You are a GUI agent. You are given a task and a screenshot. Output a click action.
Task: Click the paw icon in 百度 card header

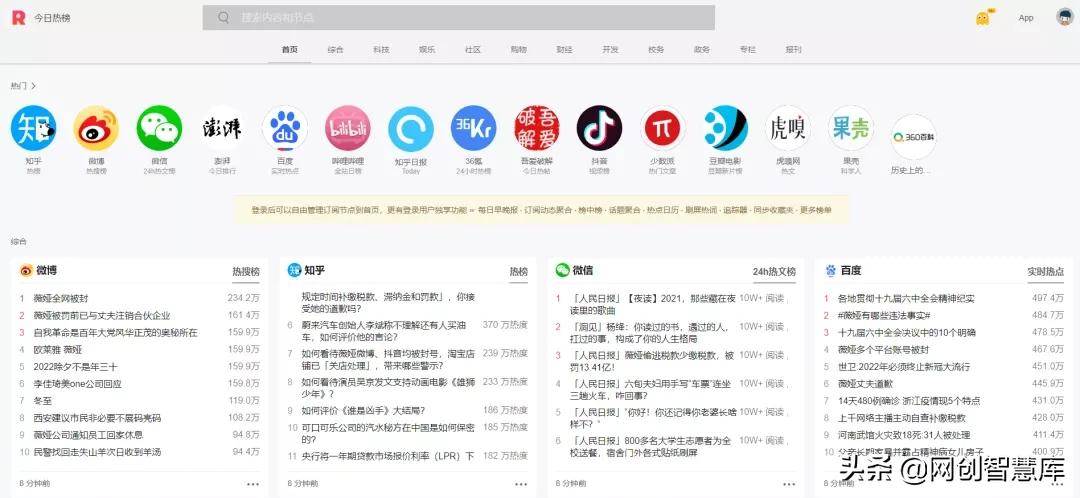(831, 271)
